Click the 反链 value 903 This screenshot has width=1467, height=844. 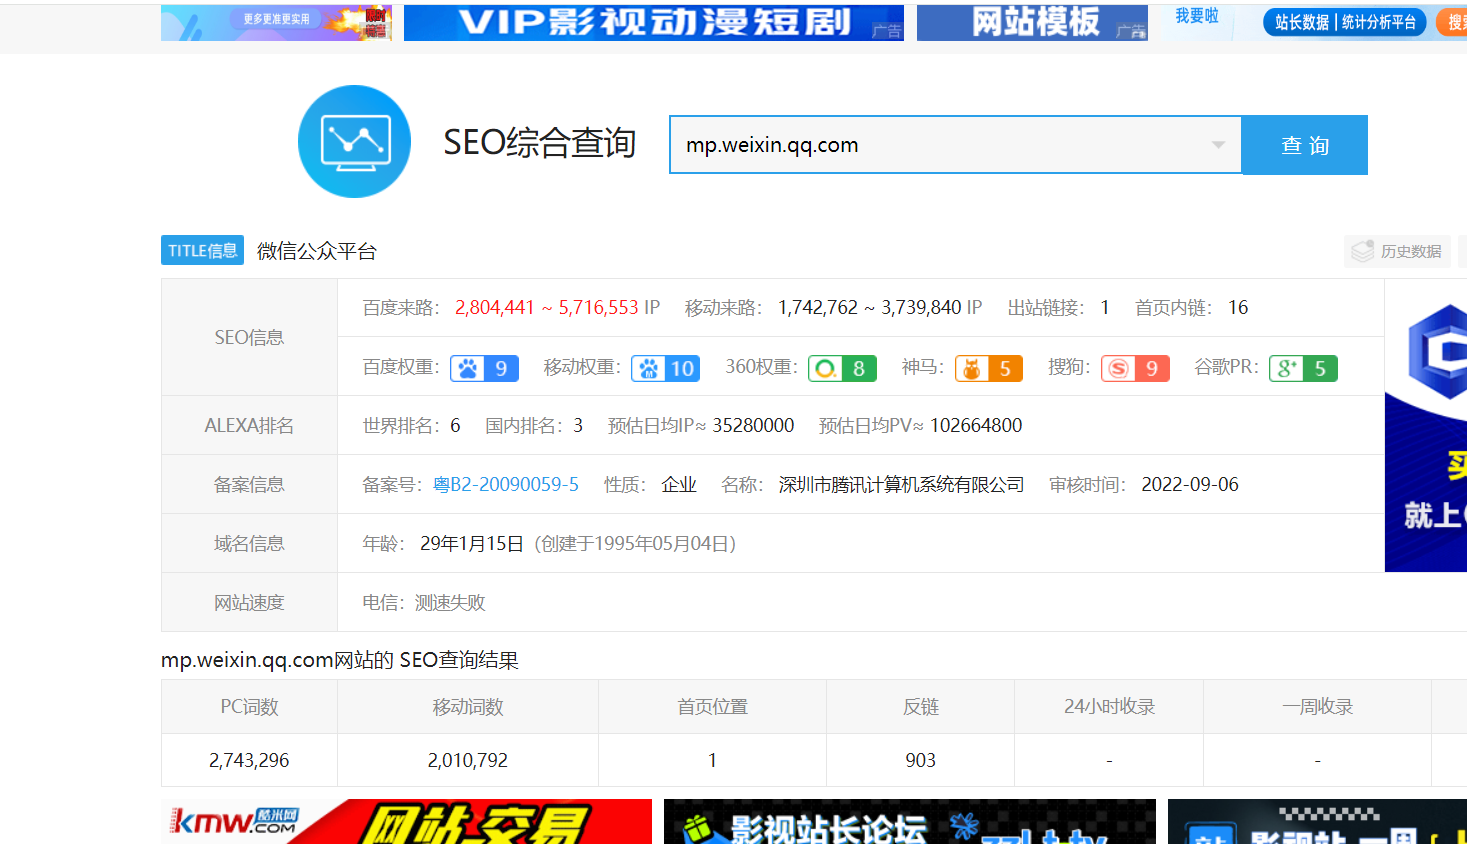tap(920, 761)
